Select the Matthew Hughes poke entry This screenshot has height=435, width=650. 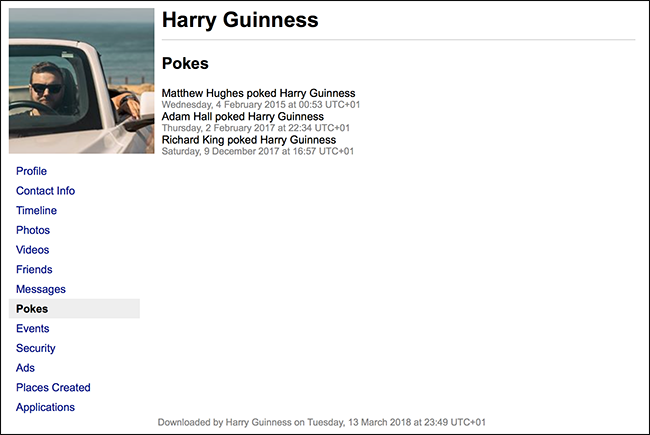point(258,94)
